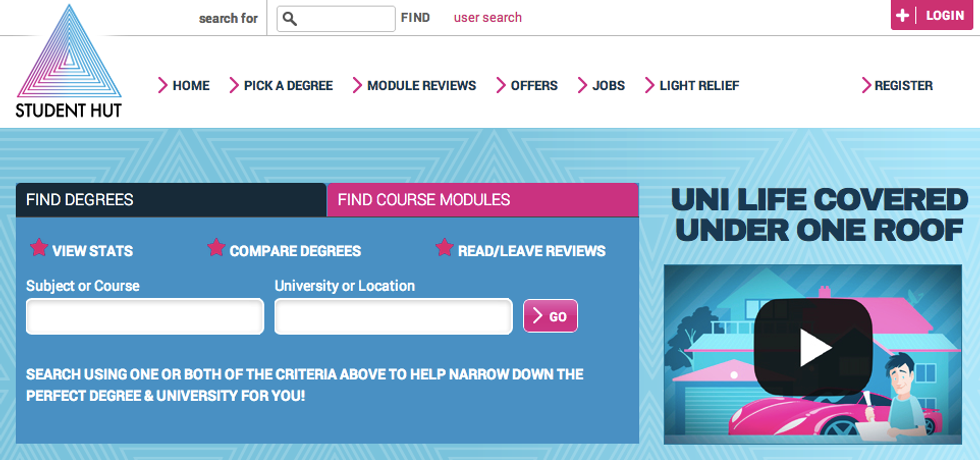This screenshot has width=980, height=460.
Task: Click the 'Subject or Course' label
Action: point(82,286)
